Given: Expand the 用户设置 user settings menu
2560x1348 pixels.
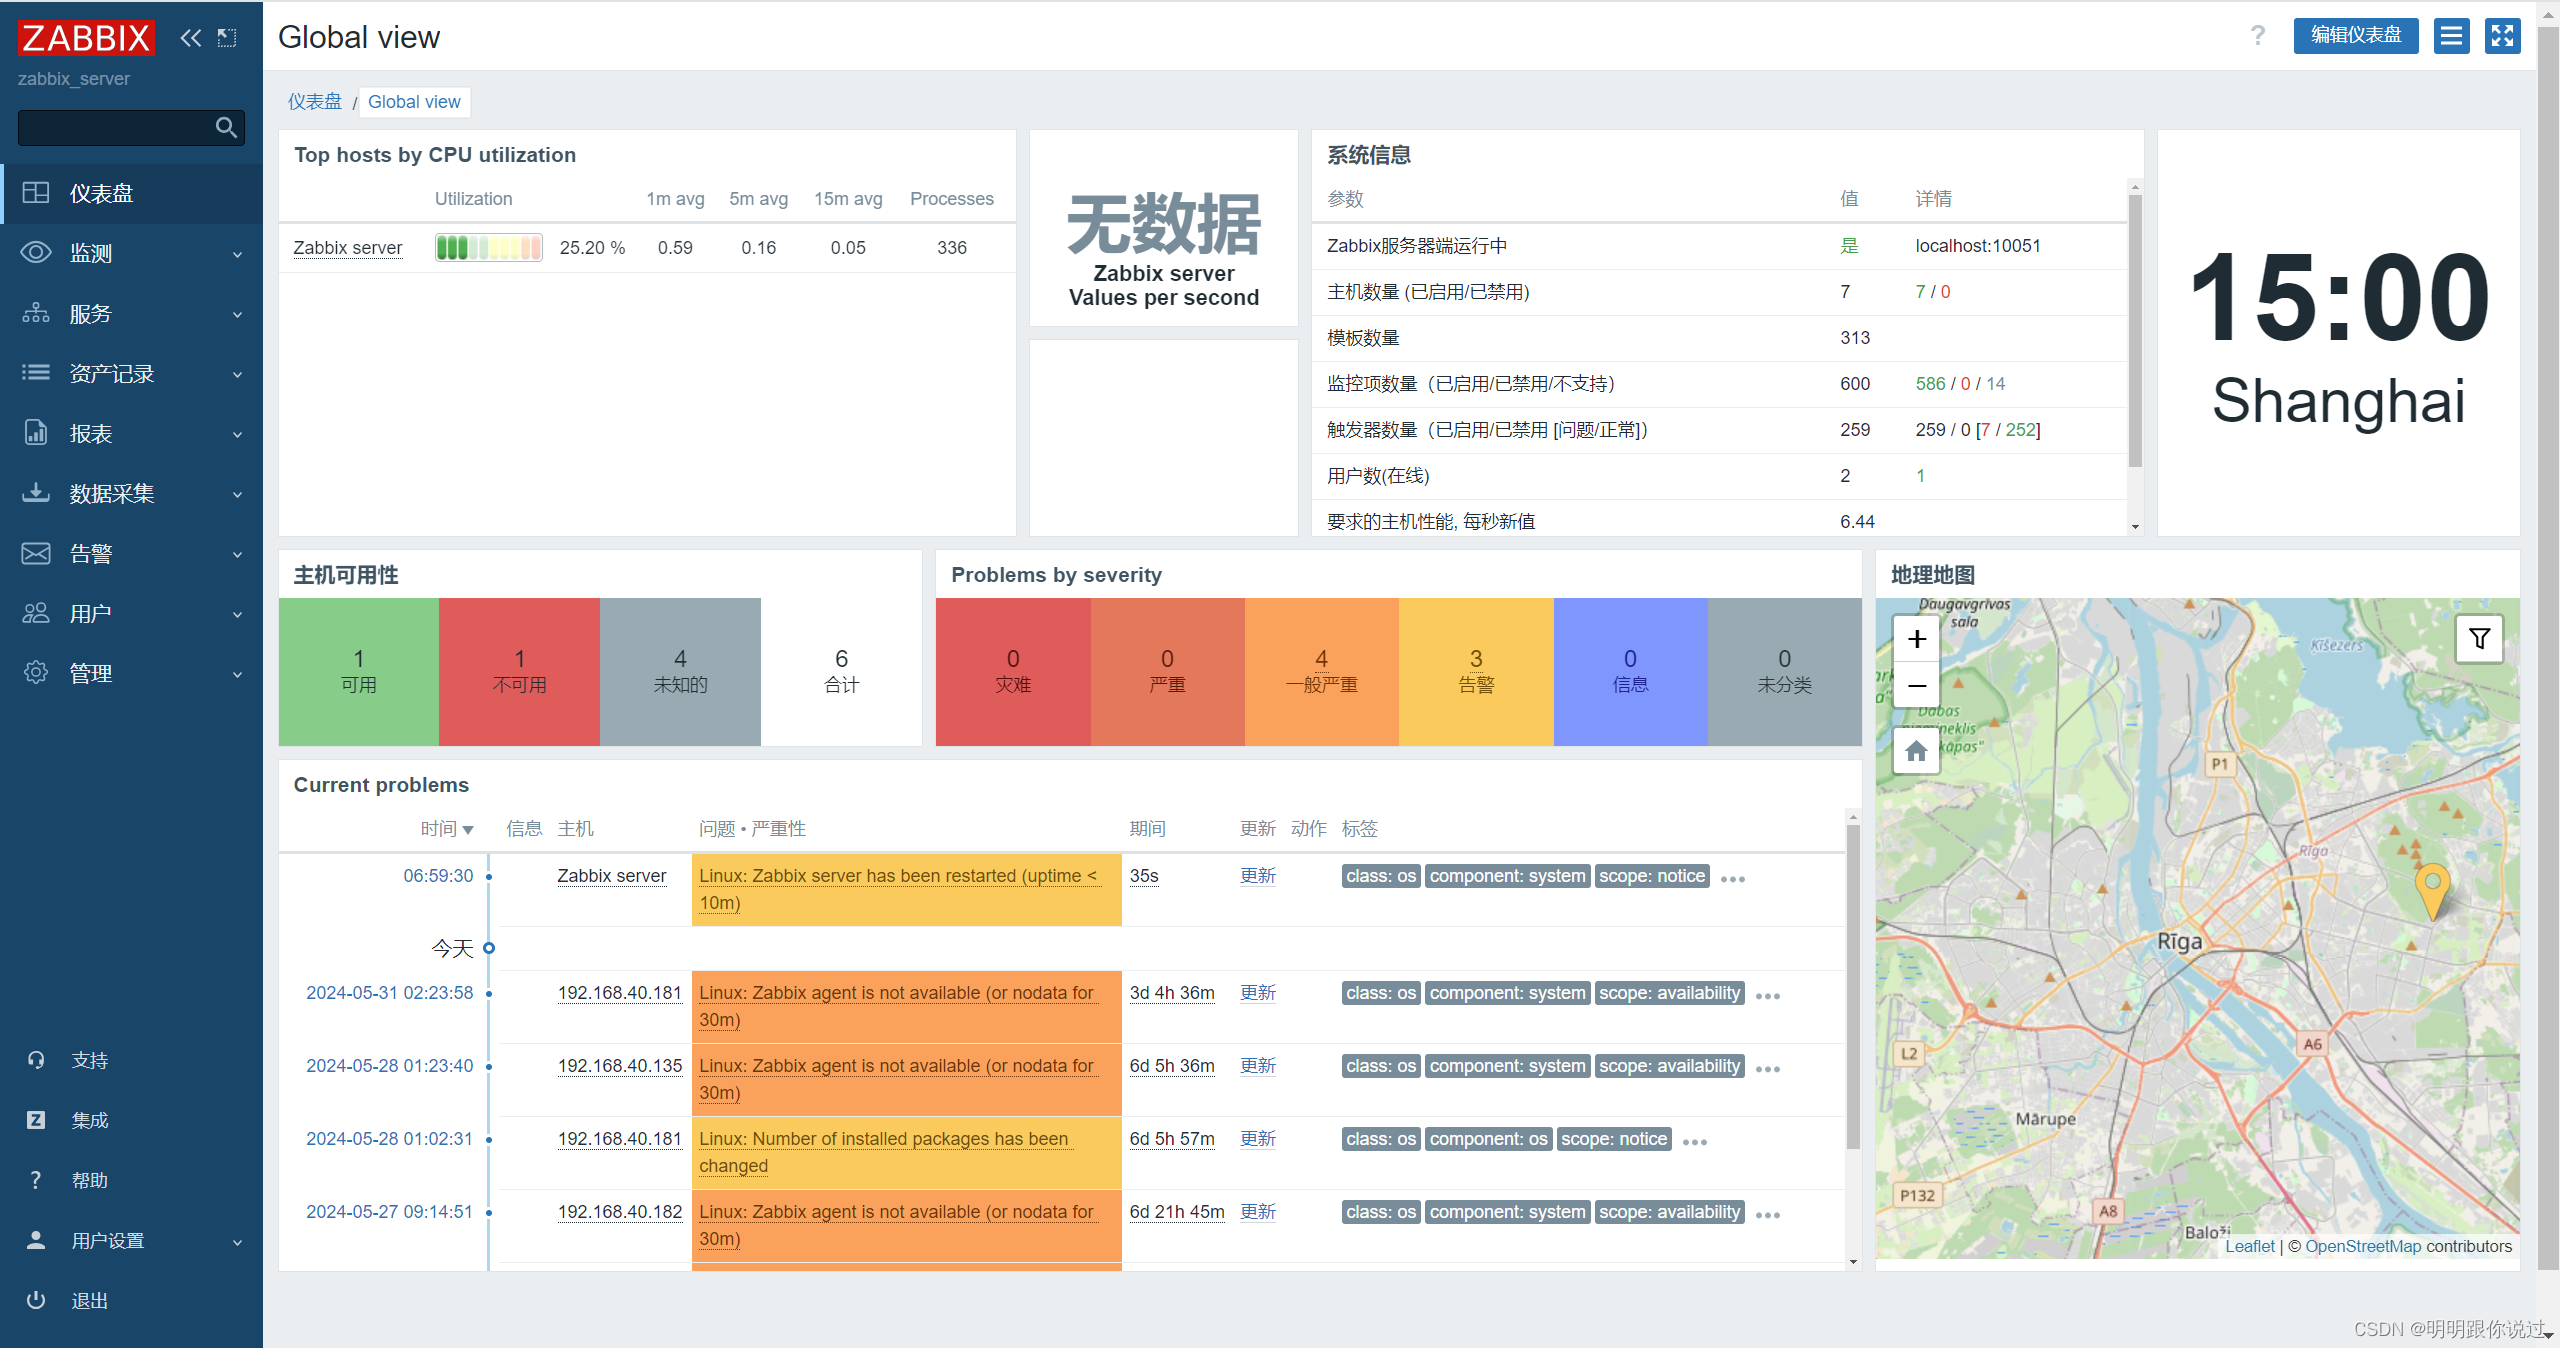Looking at the screenshot, I should coord(131,1240).
